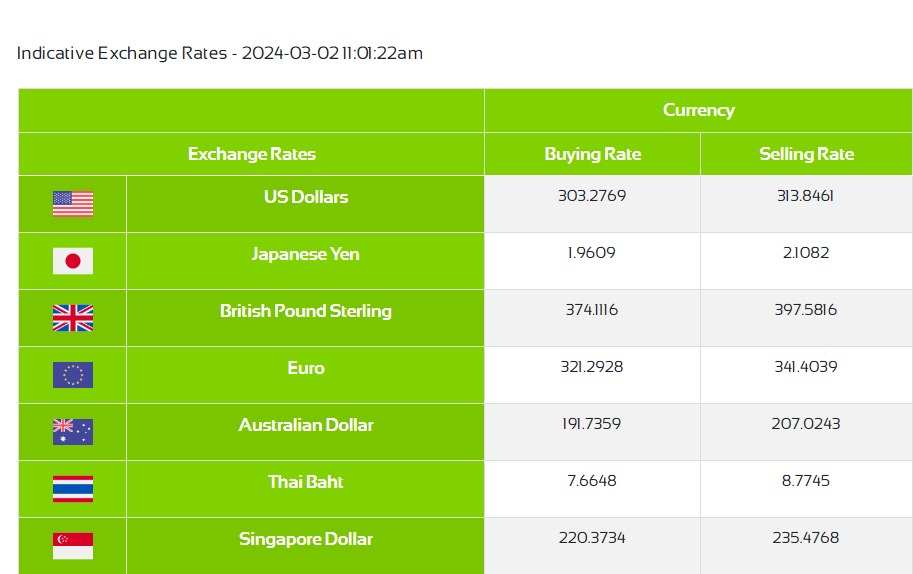Click the Currency header cell

pyautogui.click(x=698, y=110)
